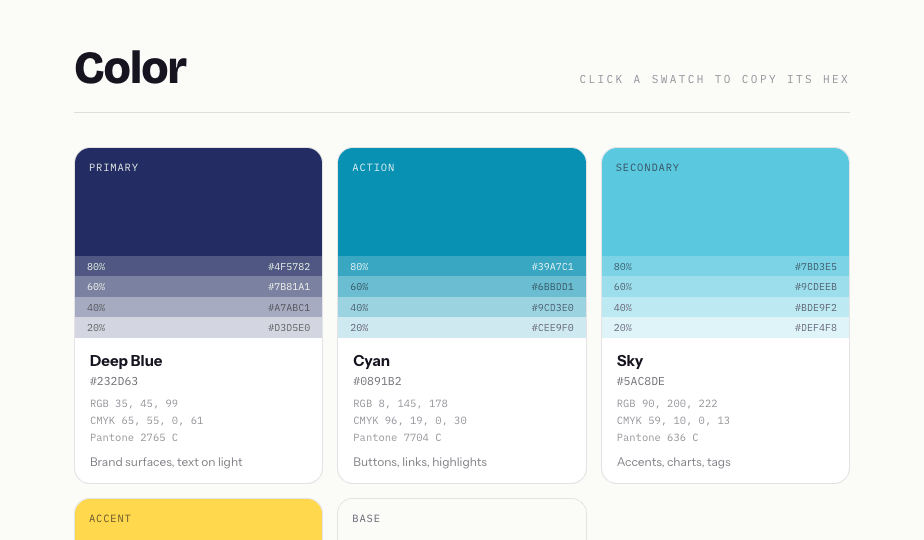Click the CMYK 65, 55, 0, 61 value
Screen dimensions: 924x540
point(146,420)
